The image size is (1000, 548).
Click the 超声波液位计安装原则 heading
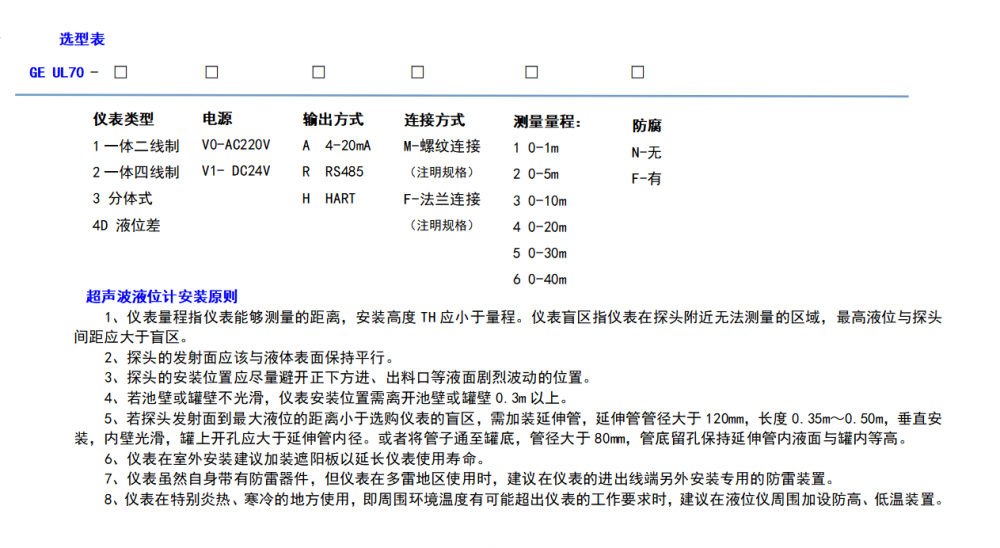[x=161, y=297]
